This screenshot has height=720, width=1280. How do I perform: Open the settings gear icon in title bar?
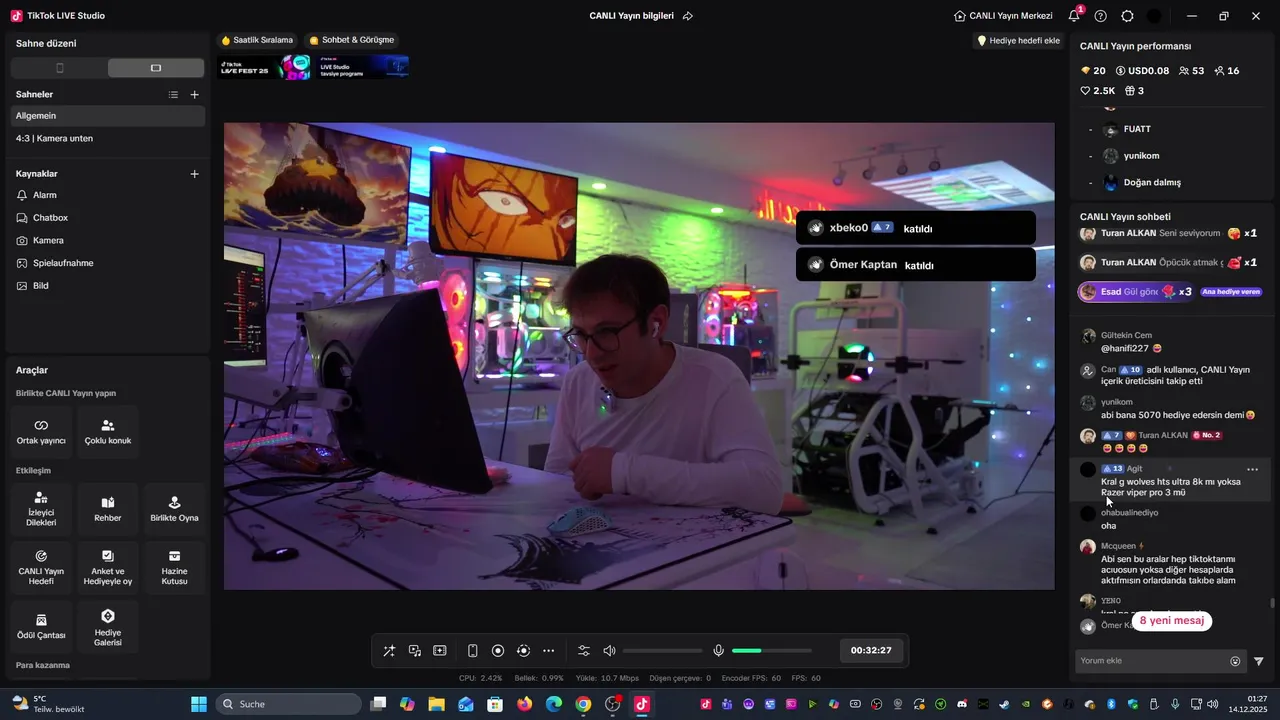coord(1127,16)
